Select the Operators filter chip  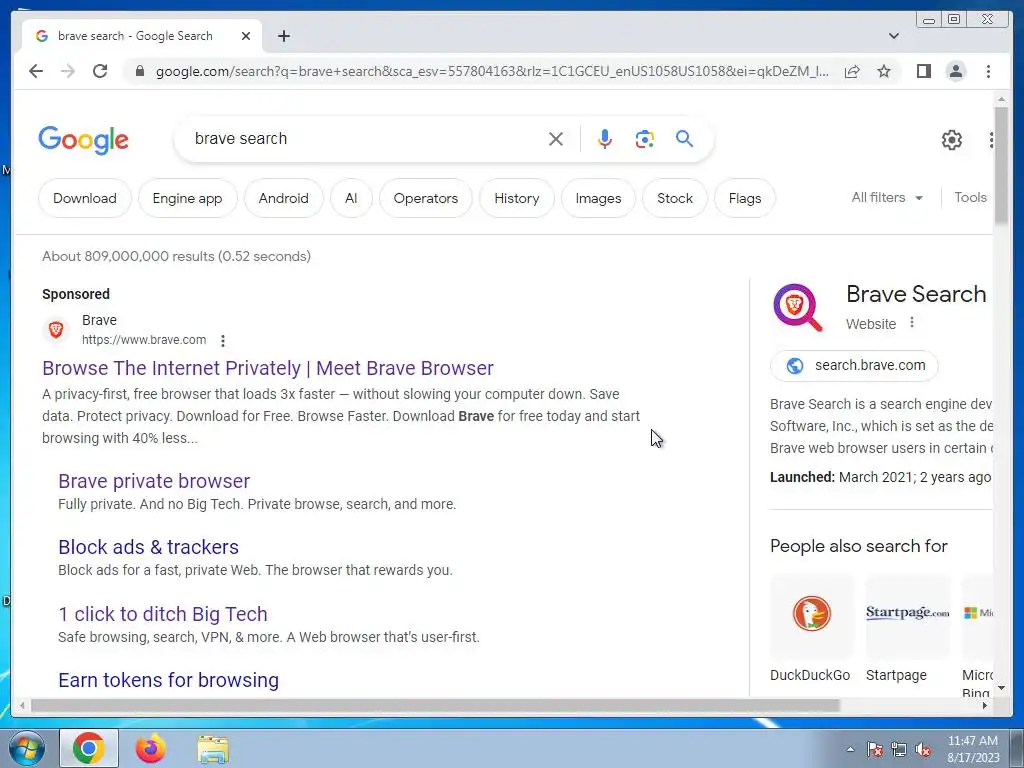coord(426,198)
